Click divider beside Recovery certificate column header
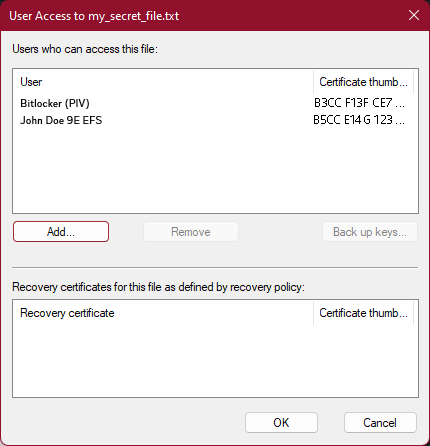The image size is (430, 446). [x=314, y=313]
